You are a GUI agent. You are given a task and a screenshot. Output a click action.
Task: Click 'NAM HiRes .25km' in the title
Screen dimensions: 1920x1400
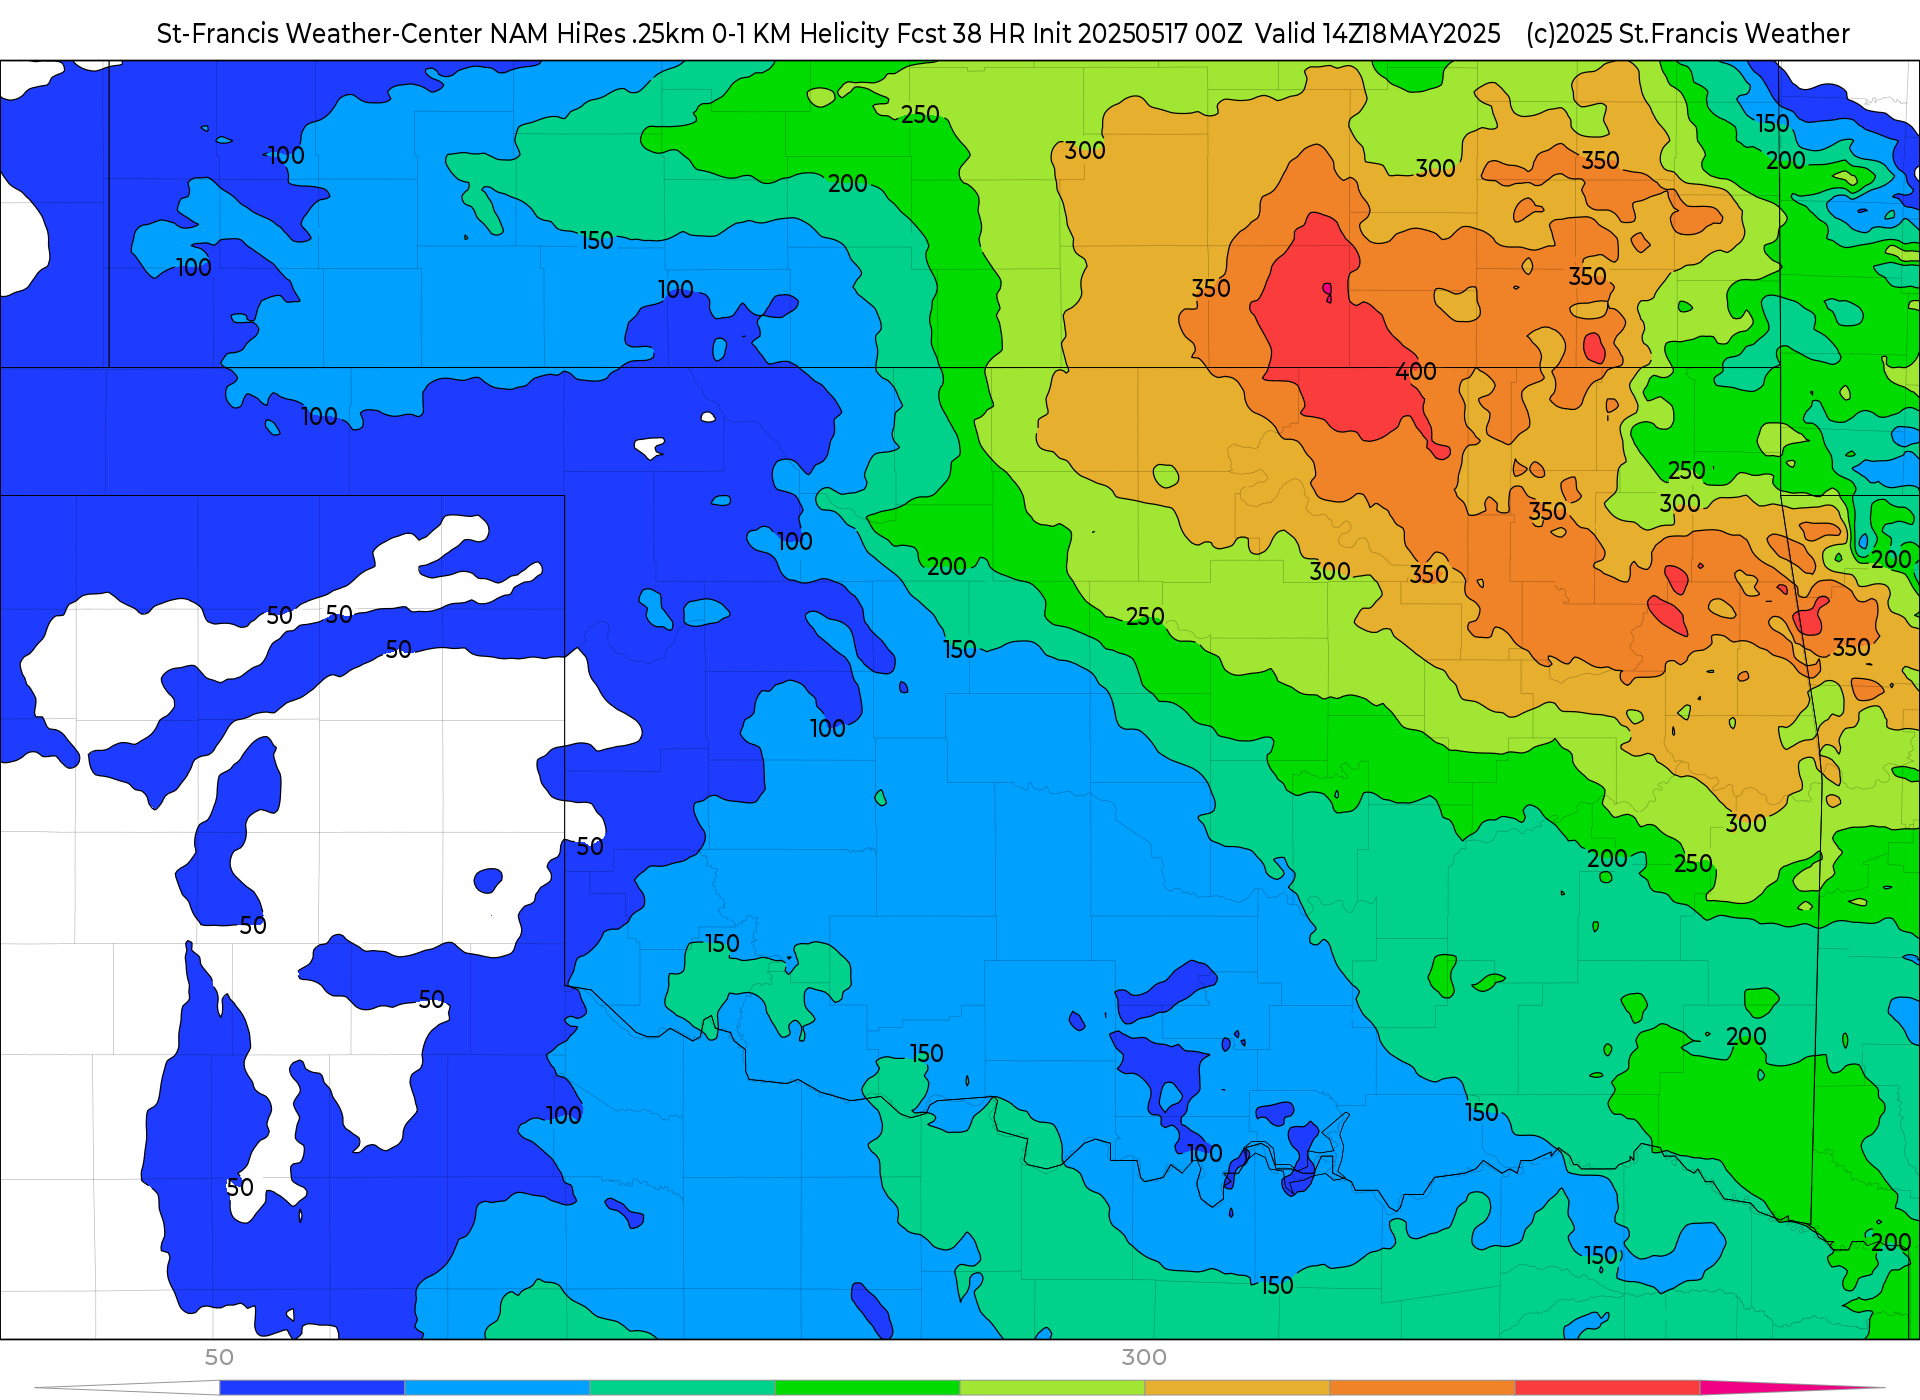tap(597, 34)
